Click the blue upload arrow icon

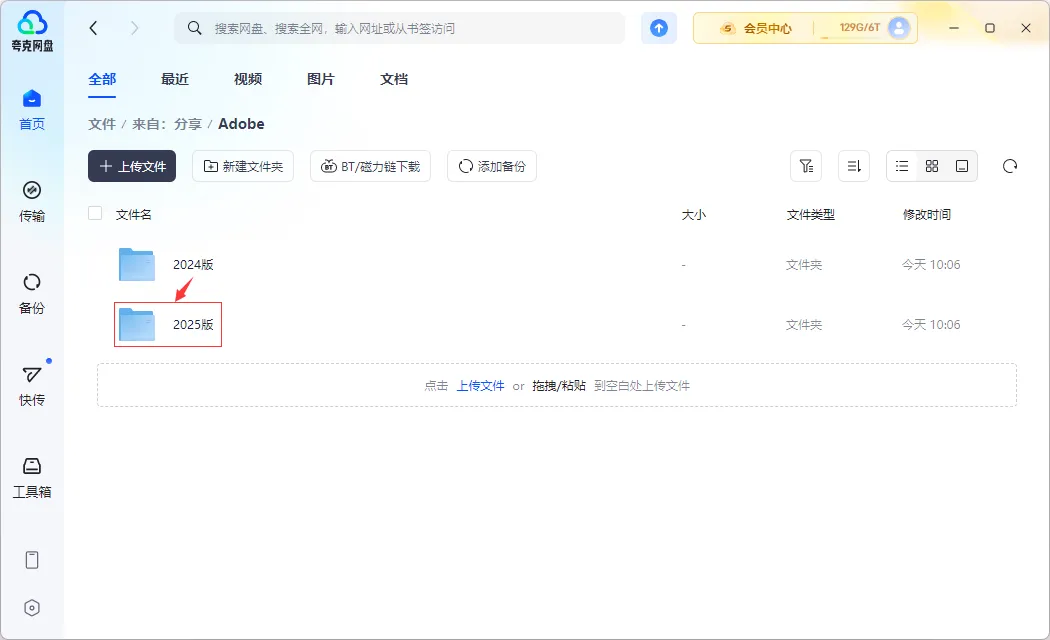(659, 28)
